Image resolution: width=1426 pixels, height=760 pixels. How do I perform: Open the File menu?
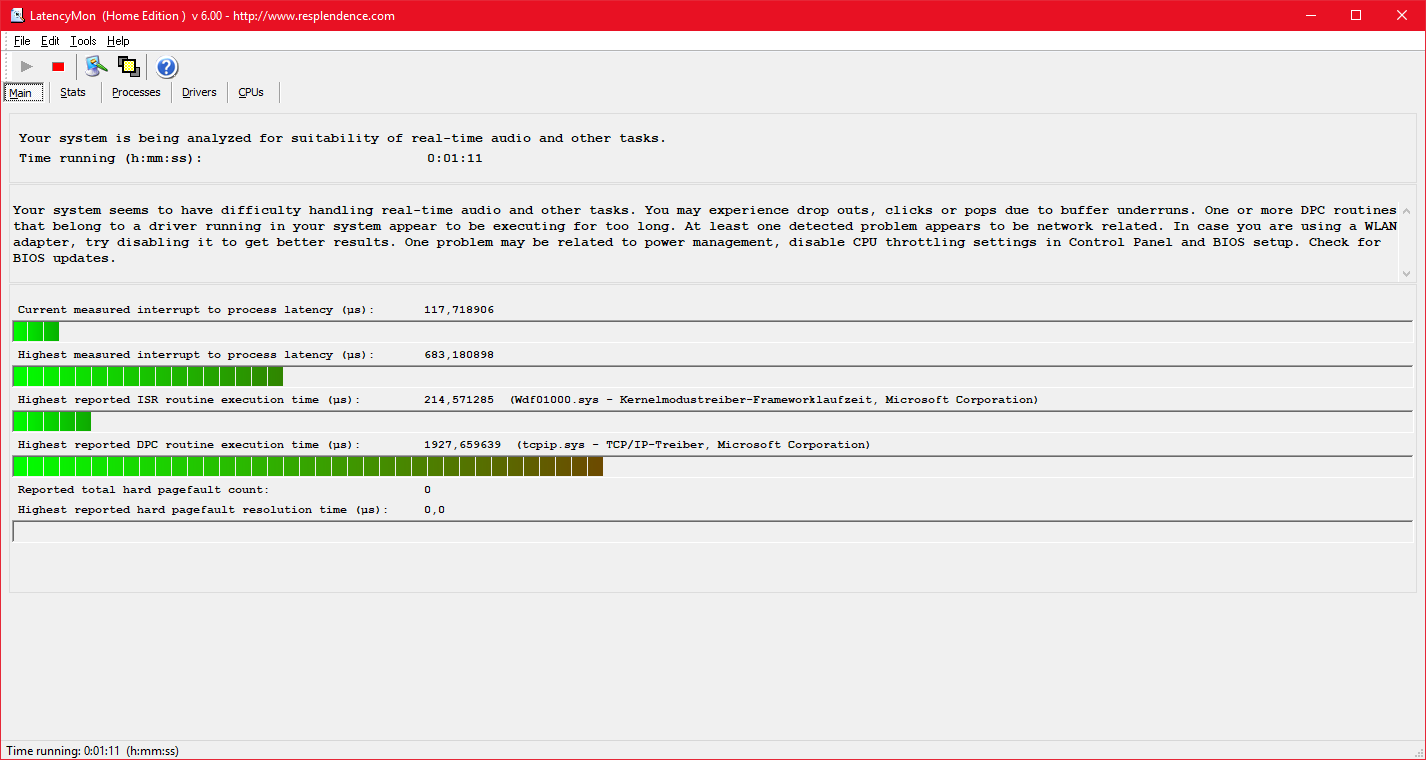[22, 41]
